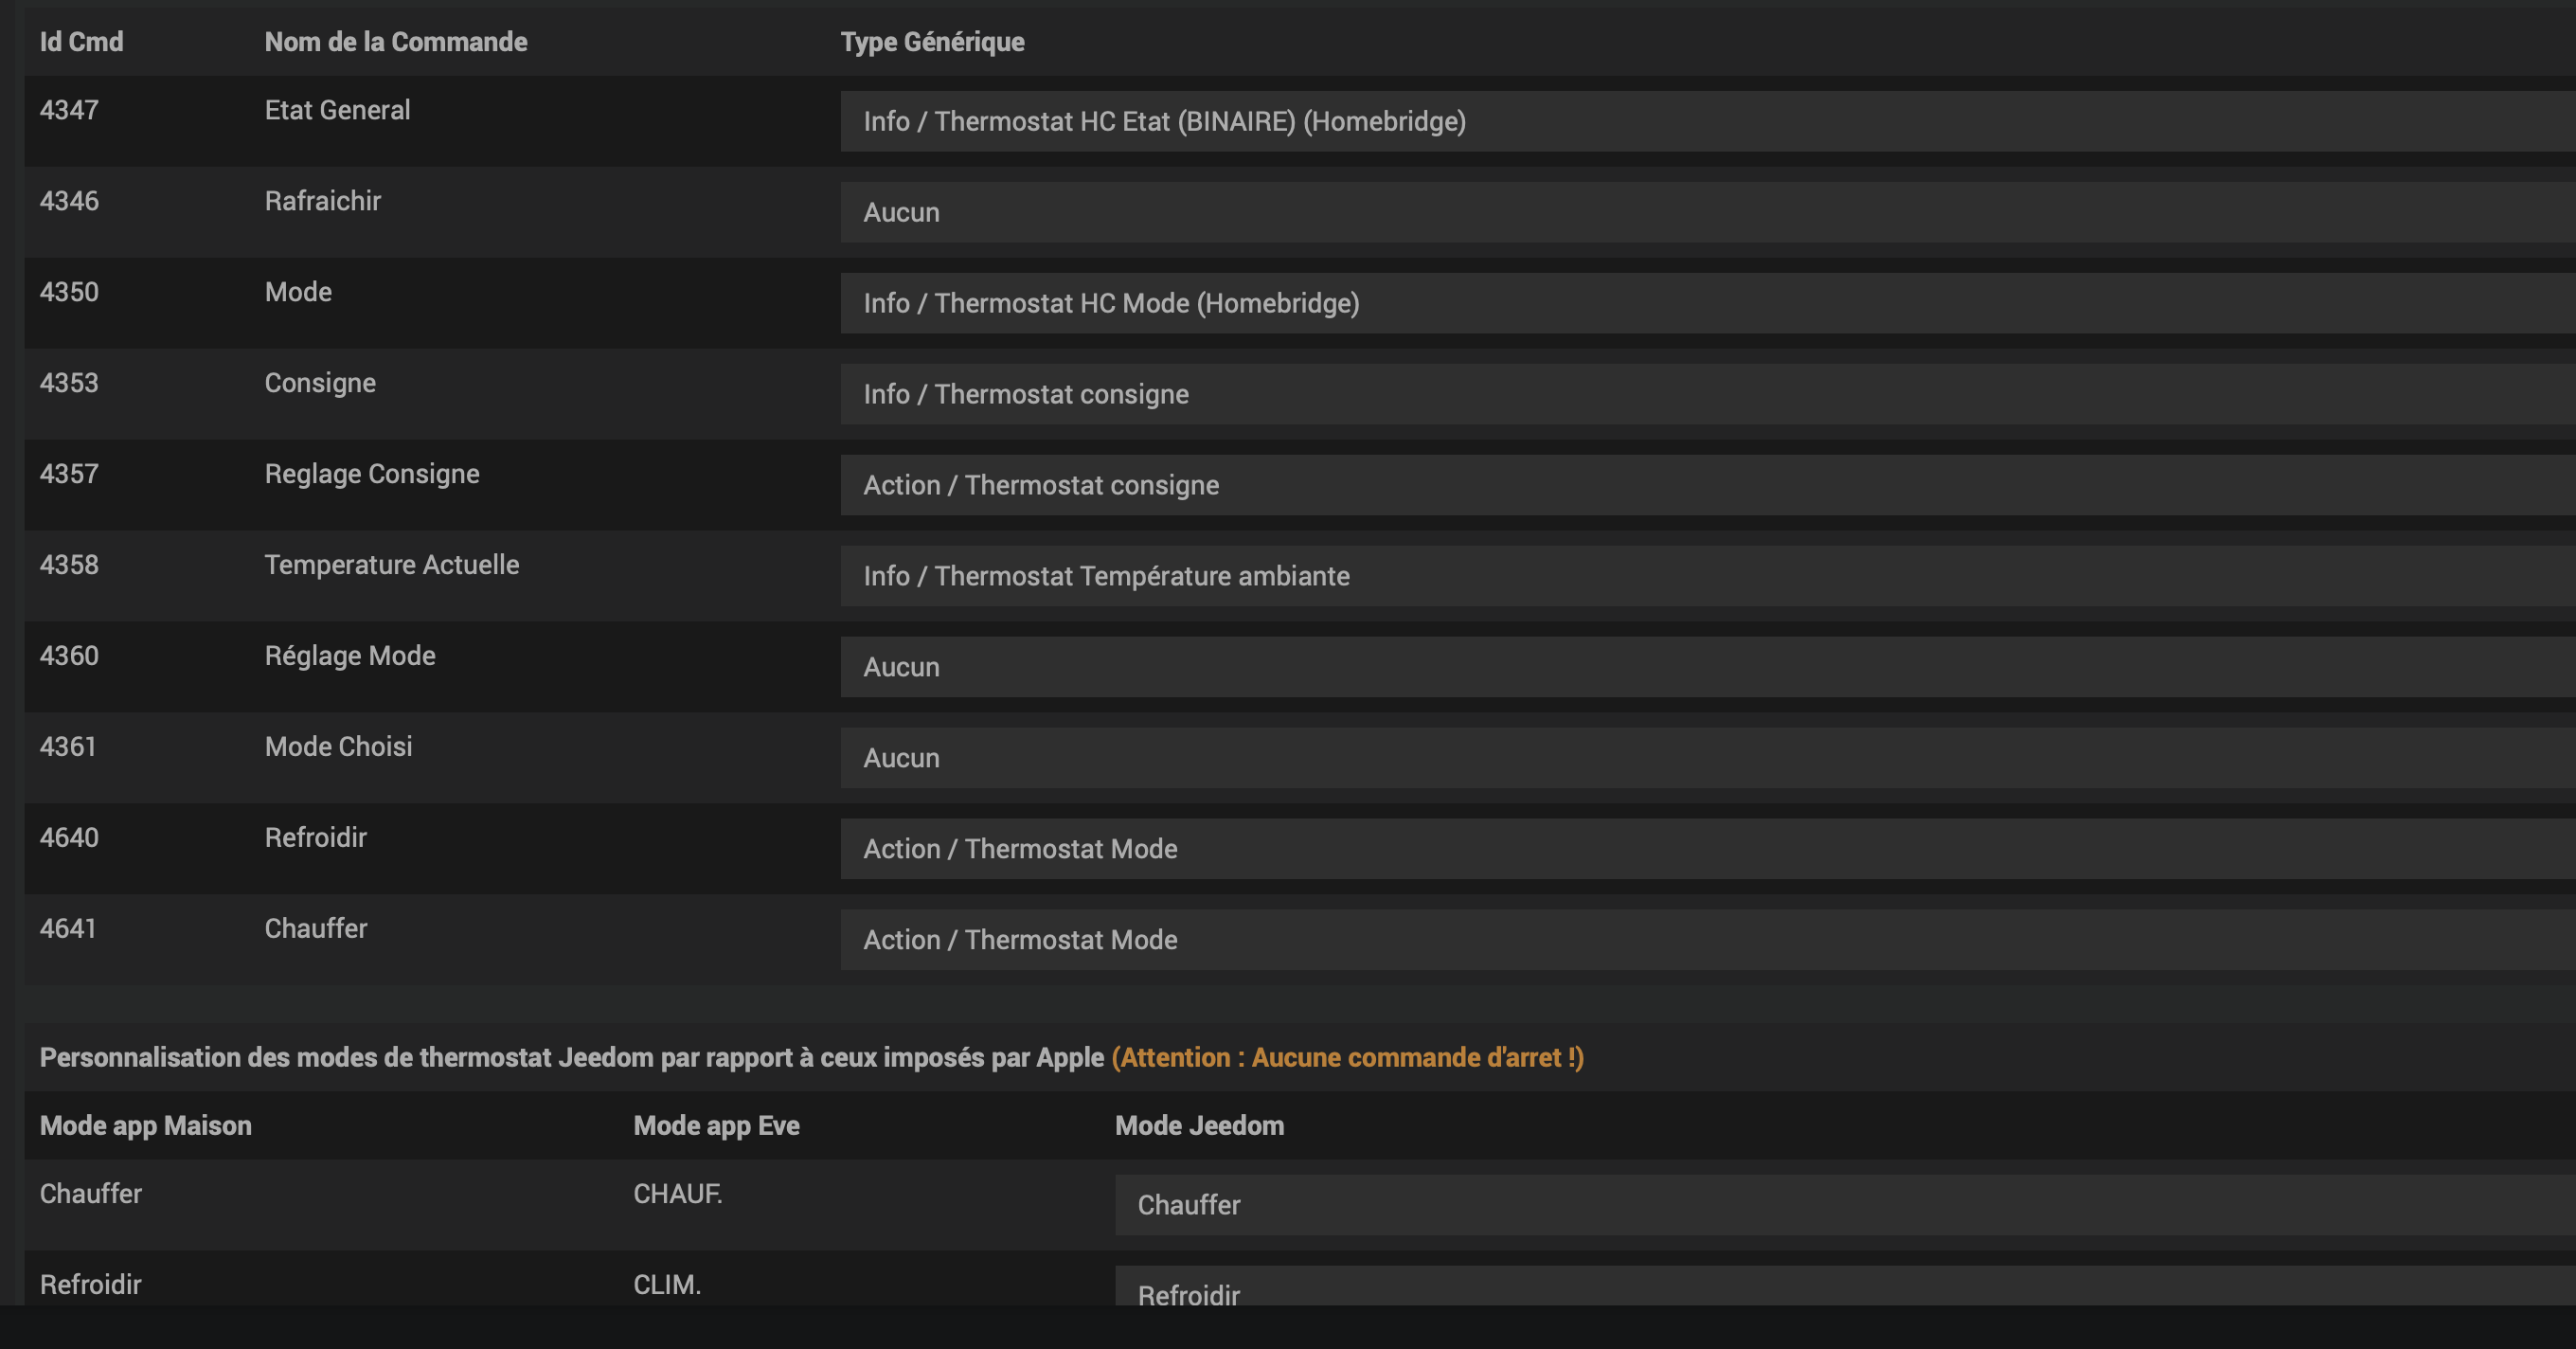Open generic type dropdown for Mode Choisi
The image size is (2576, 1349).
1708,758
